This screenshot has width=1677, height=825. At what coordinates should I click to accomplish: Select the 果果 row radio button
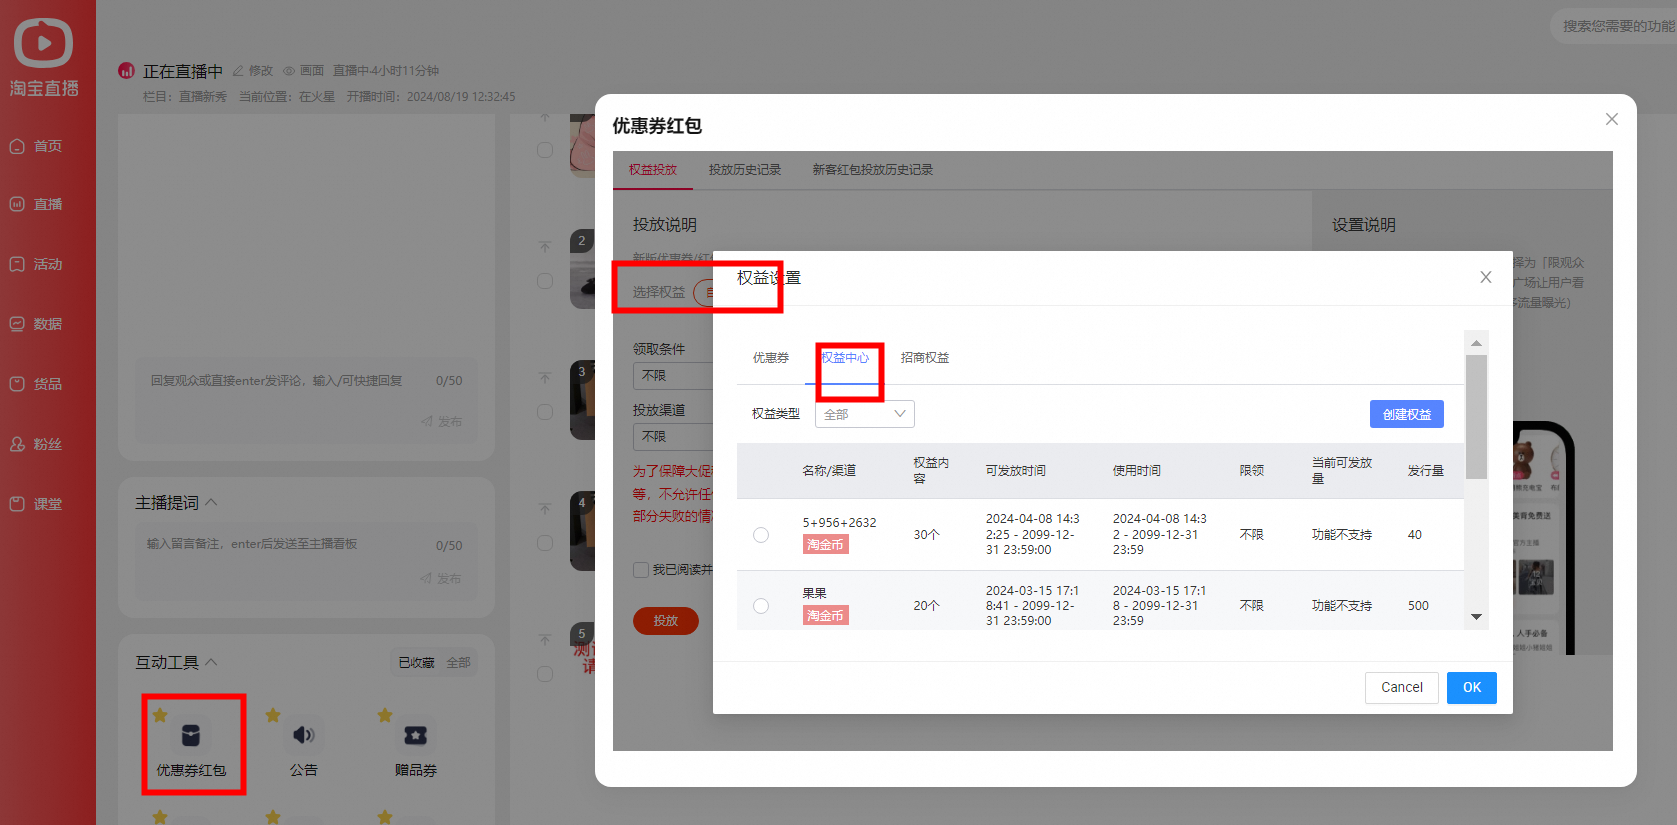[761, 606]
